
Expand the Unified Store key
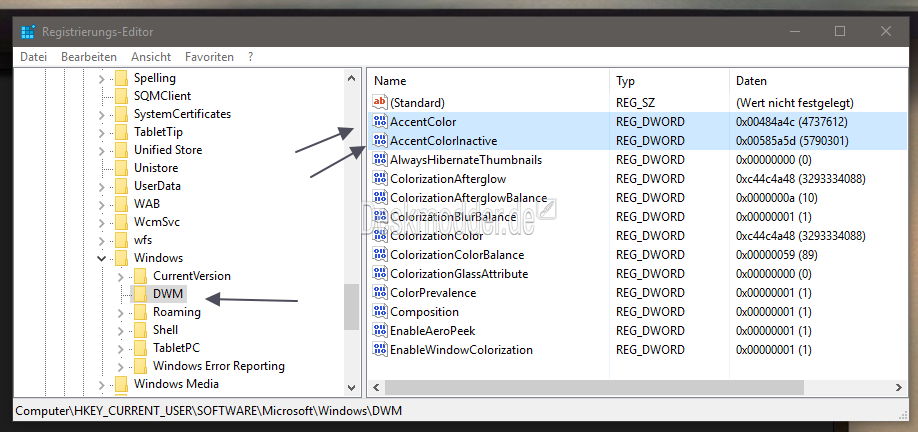102,151
